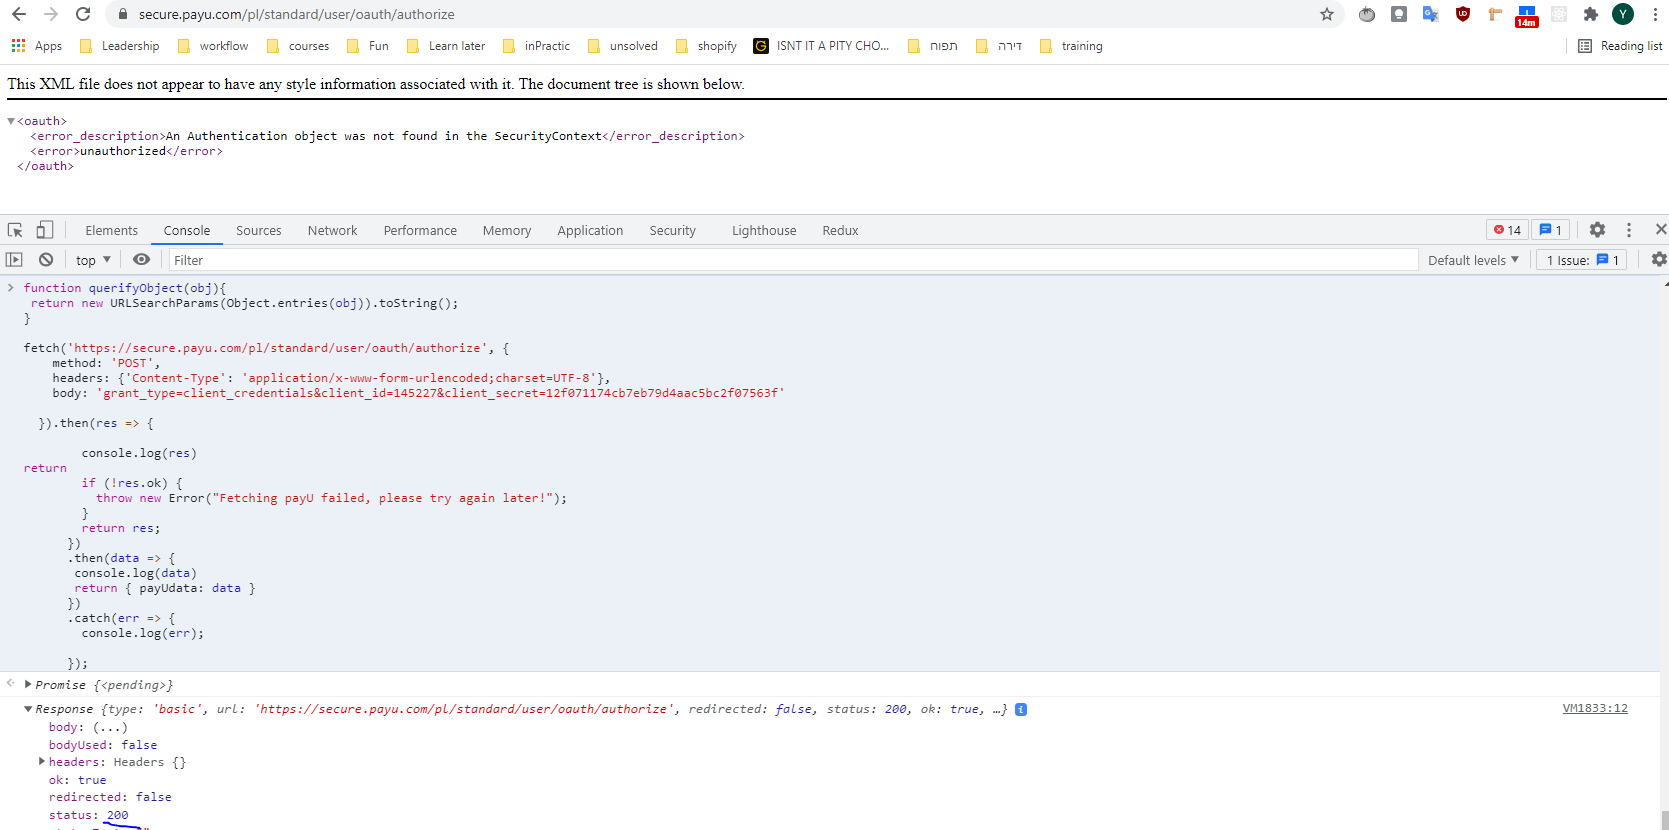Collapse the oauth XML node

point(11,121)
